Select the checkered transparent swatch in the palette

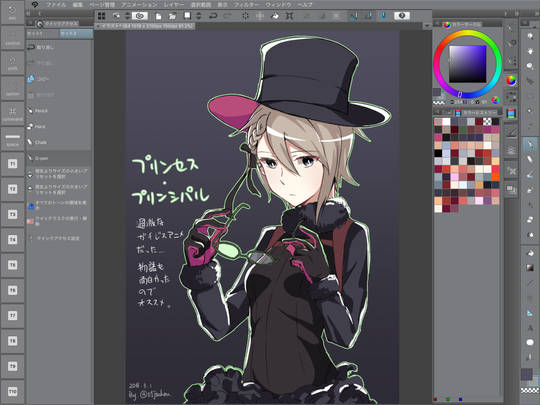(487, 122)
